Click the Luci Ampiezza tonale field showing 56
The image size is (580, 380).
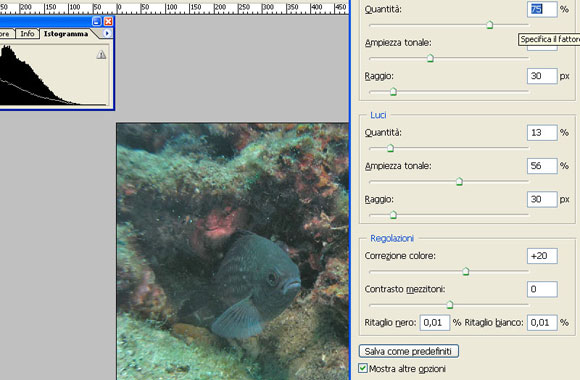click(x=542, y=166)
